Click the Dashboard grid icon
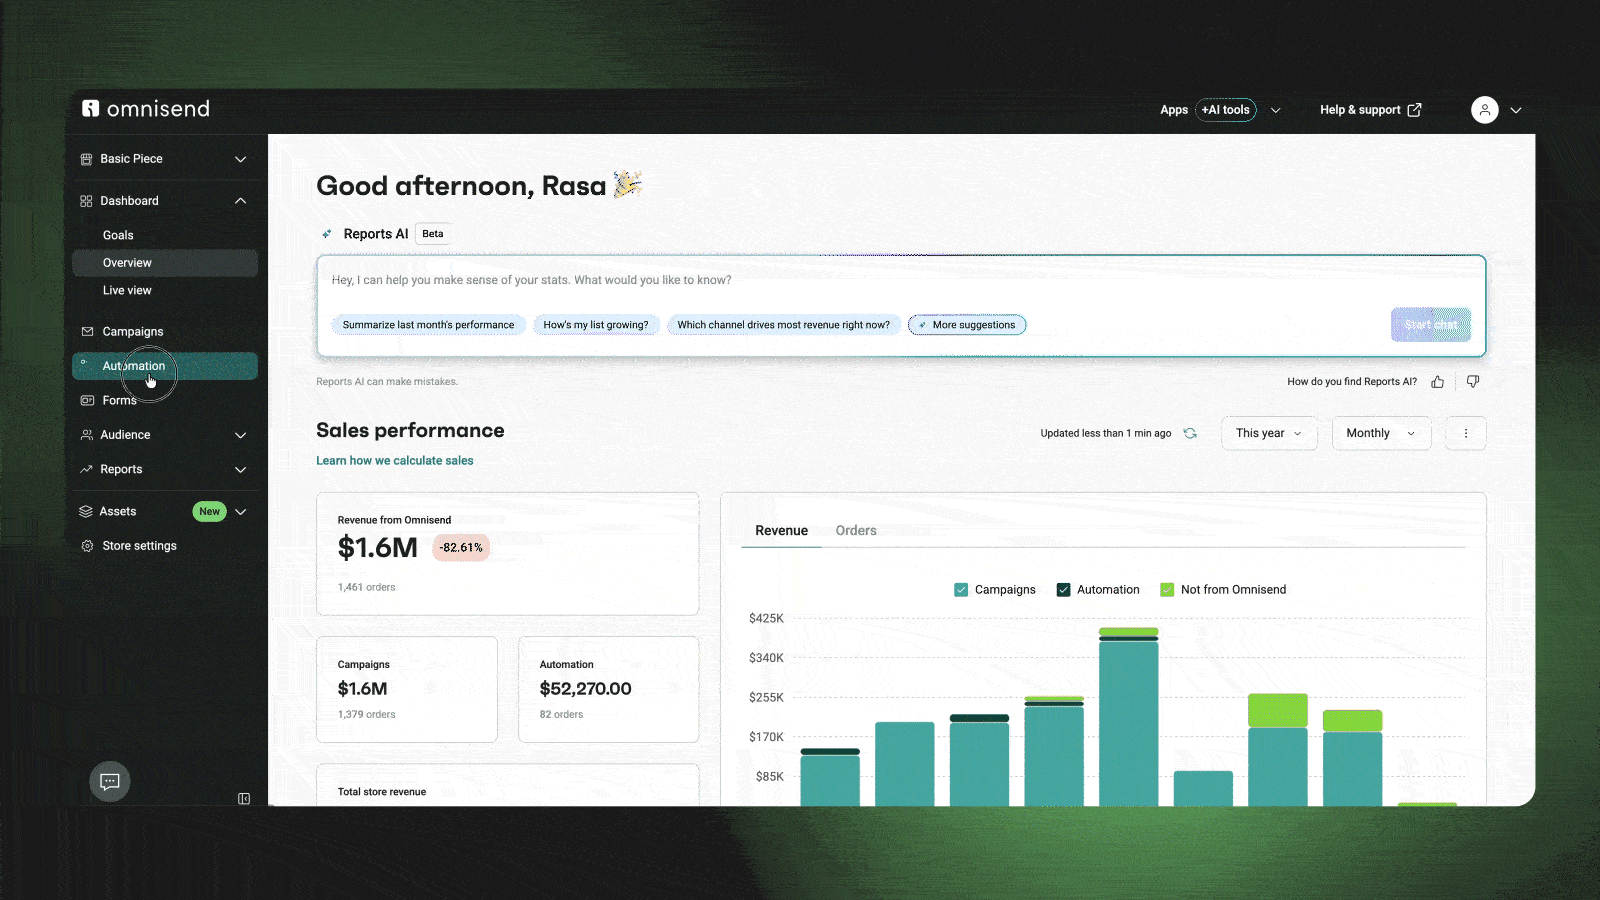The image size is (1600, 900). point(86,201)
